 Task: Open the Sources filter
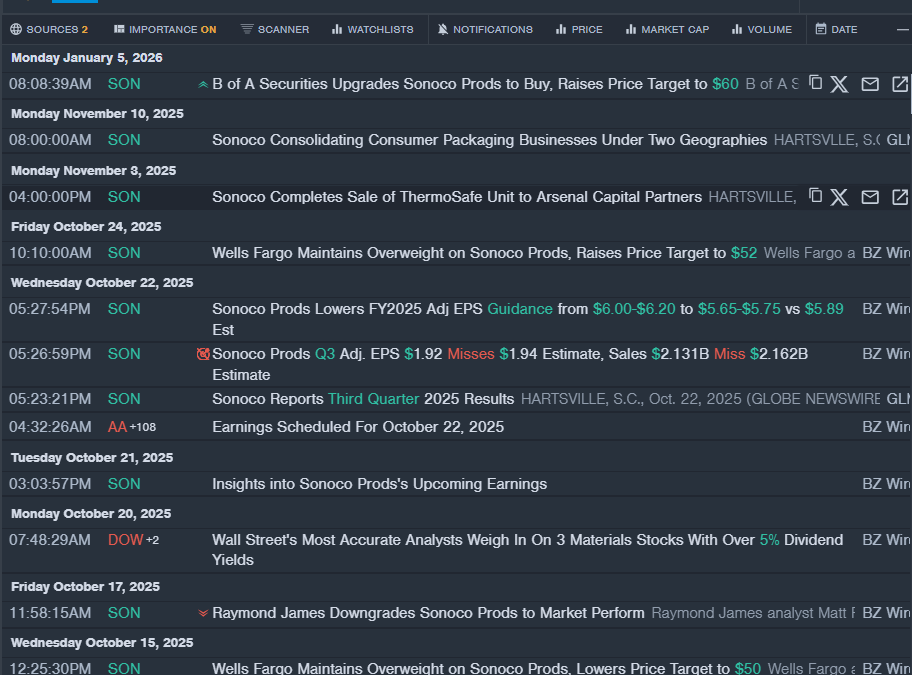click(49, 30)
